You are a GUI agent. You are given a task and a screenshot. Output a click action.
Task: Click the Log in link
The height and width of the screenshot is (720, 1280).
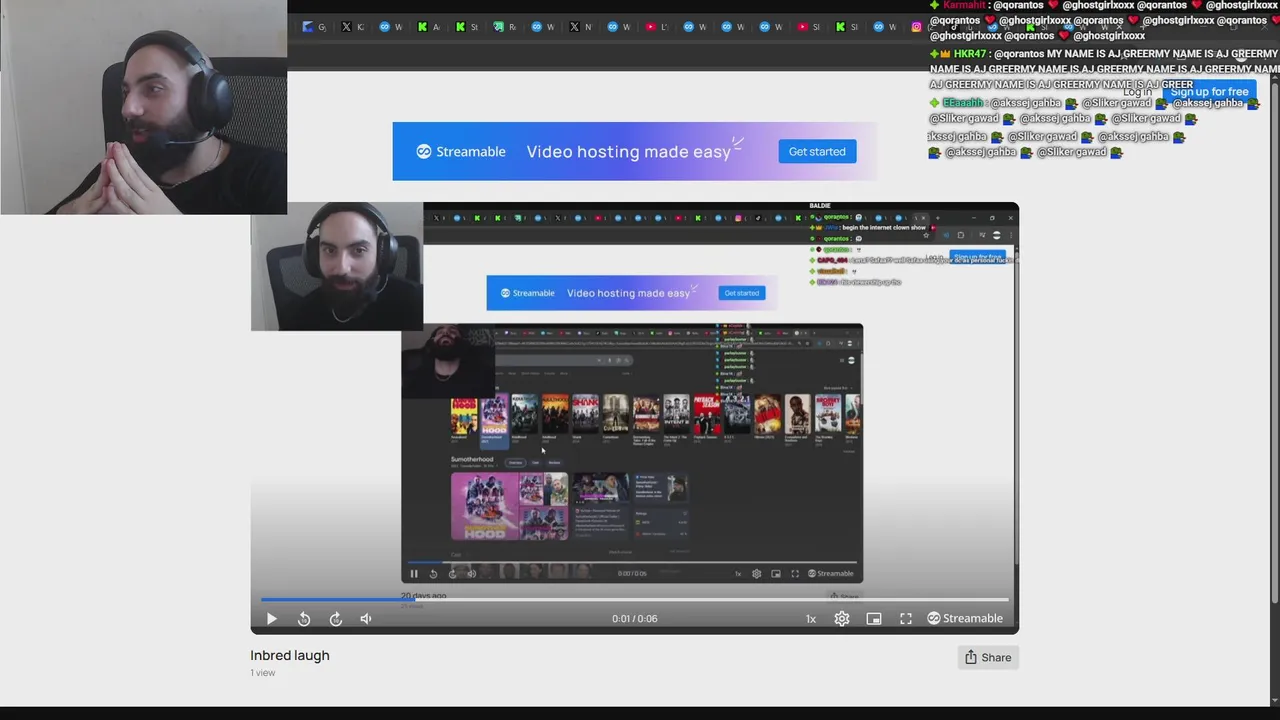pos(1137,91)
